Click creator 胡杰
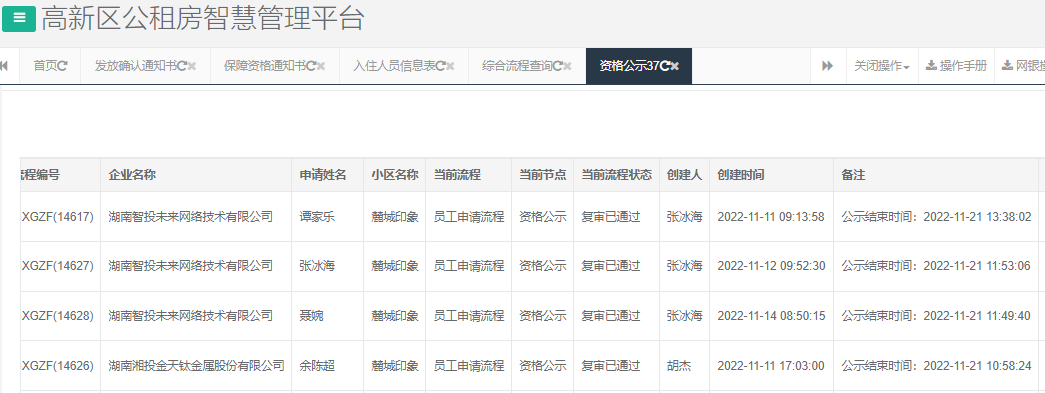This screenshot has width=1045, height=393. (678, 366)
